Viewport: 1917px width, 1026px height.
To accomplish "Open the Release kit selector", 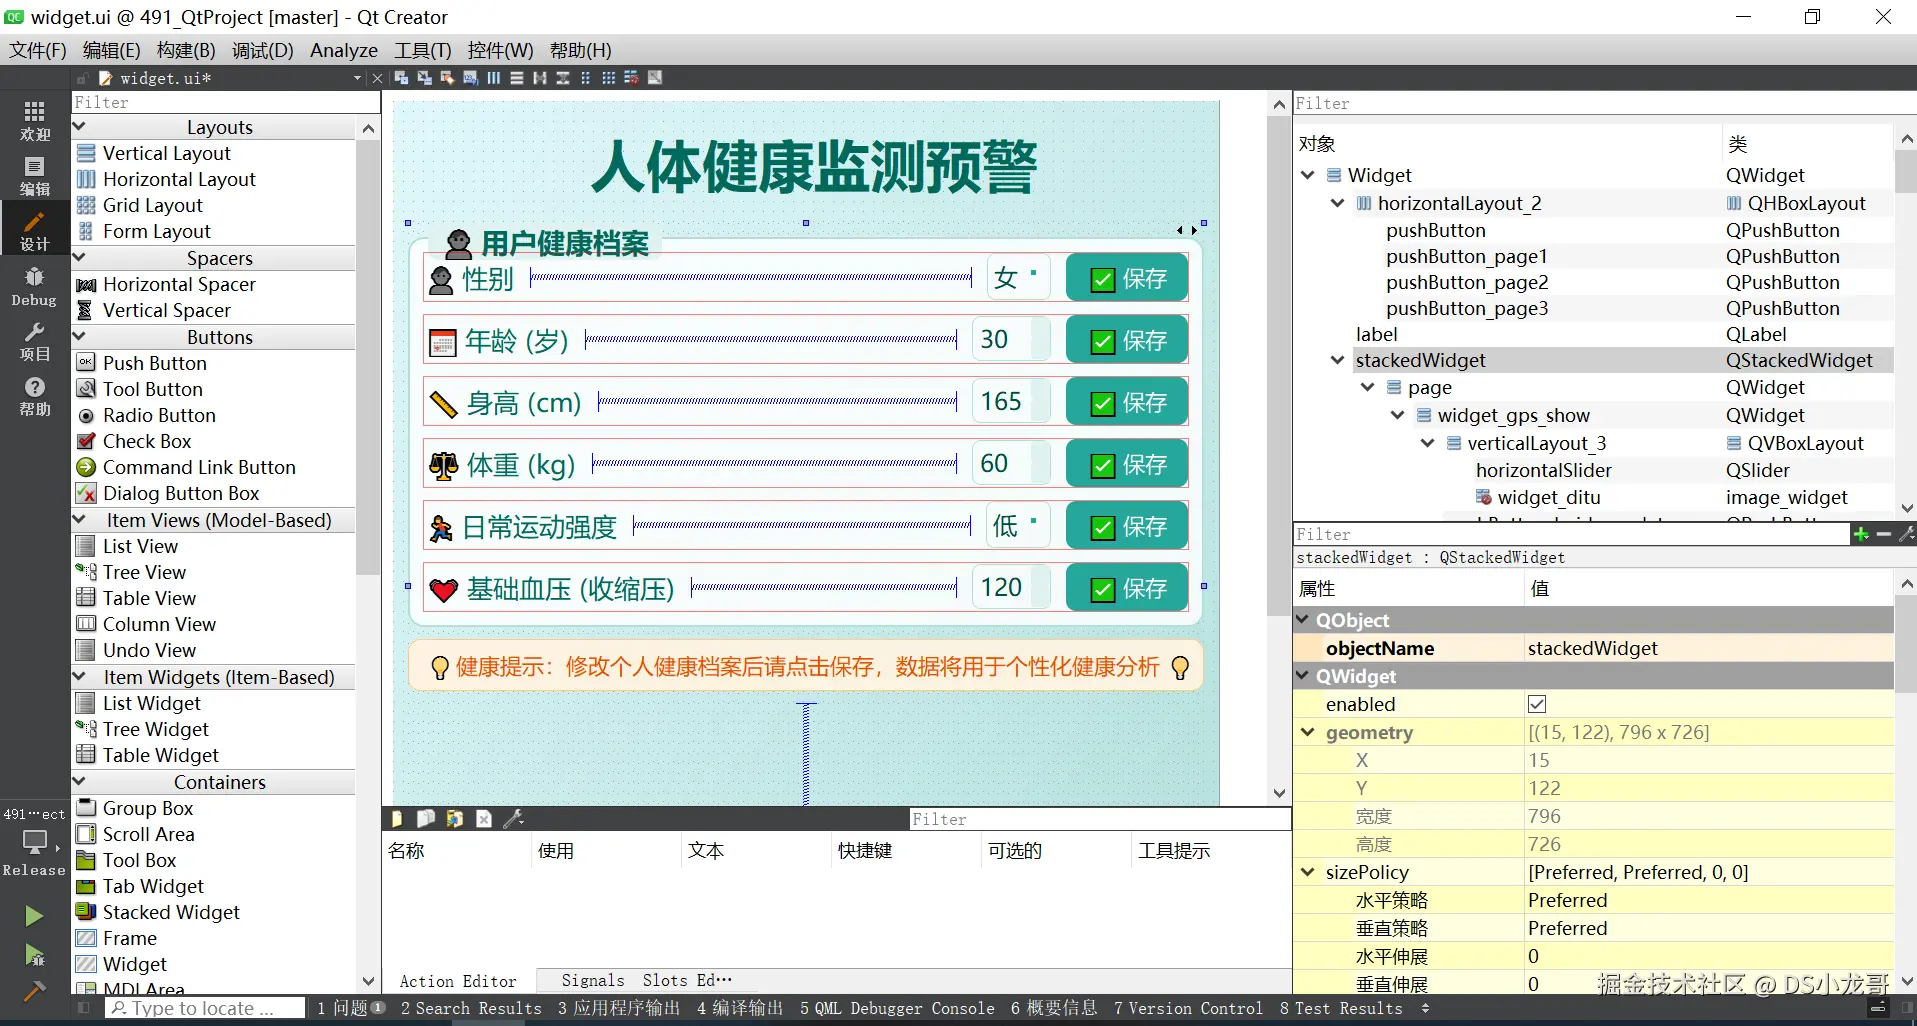I will pos(34,853).
